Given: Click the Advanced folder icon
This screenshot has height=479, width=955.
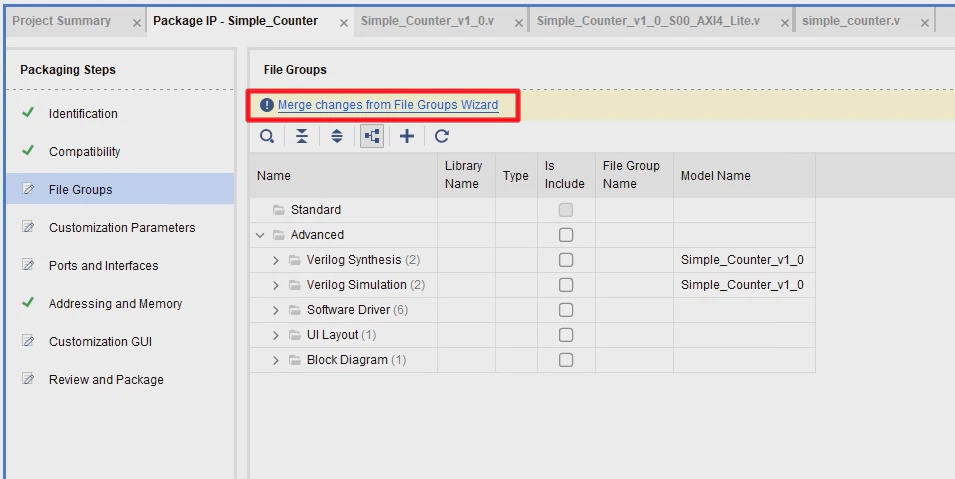Looking at the screenshot, I should point(279,235).
